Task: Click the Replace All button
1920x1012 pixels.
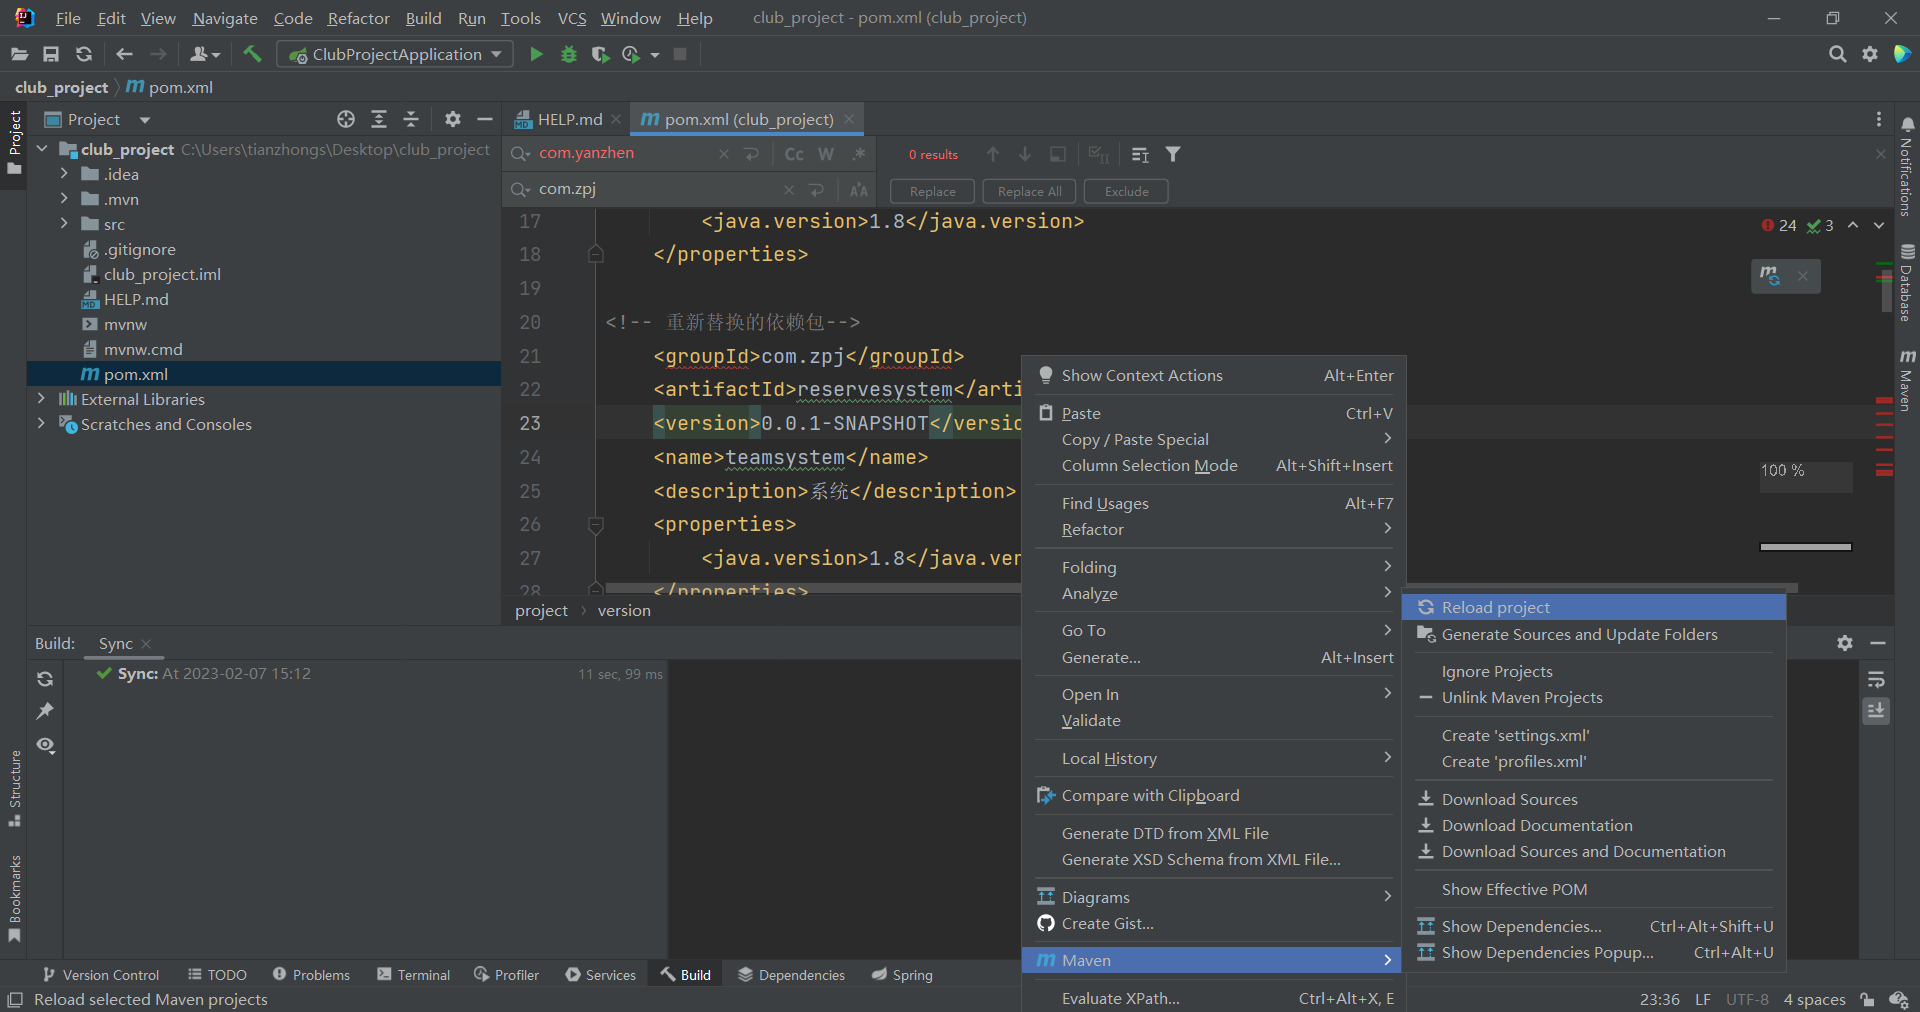Action: [x=1029, y=191]
